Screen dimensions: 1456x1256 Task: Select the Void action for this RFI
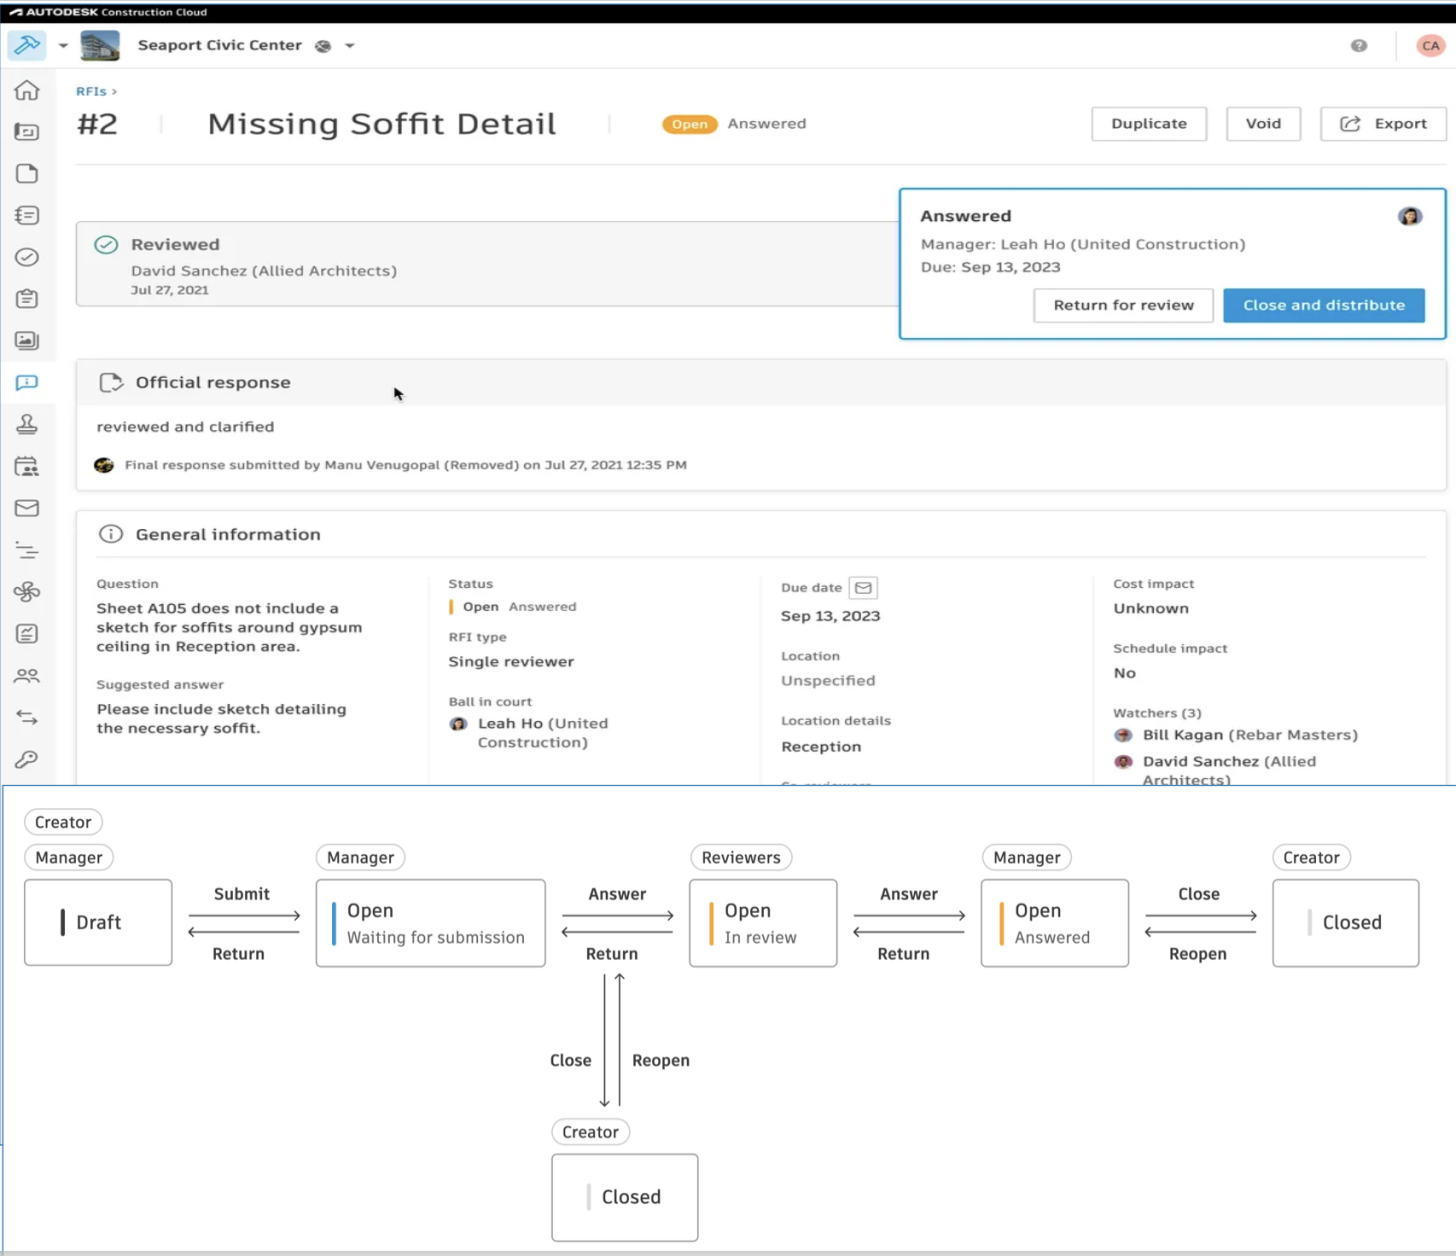point(1263,123)
